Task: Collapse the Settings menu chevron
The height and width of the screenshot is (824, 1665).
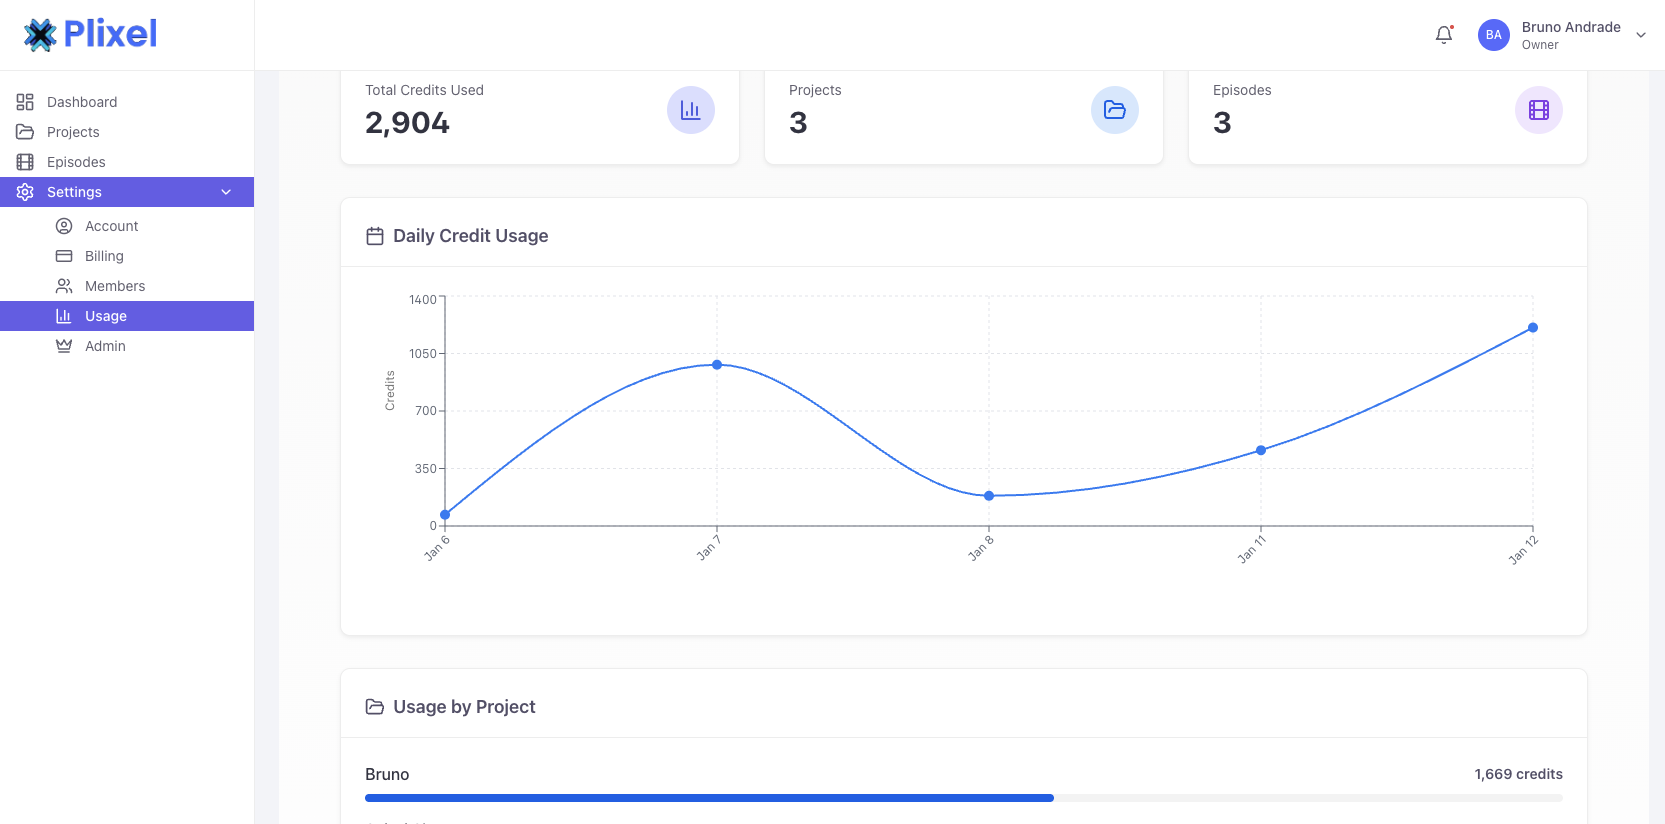Action: click(x=226, y=192)
